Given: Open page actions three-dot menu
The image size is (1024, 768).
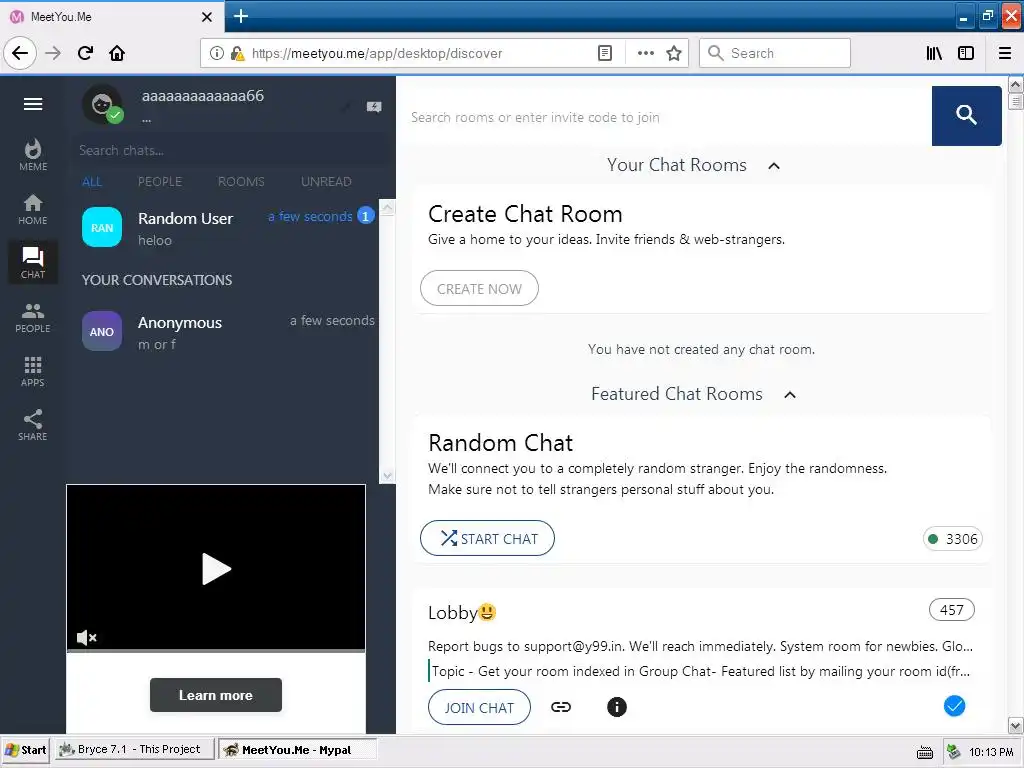Looking at the screenshot, I should [x=645, y=53].
